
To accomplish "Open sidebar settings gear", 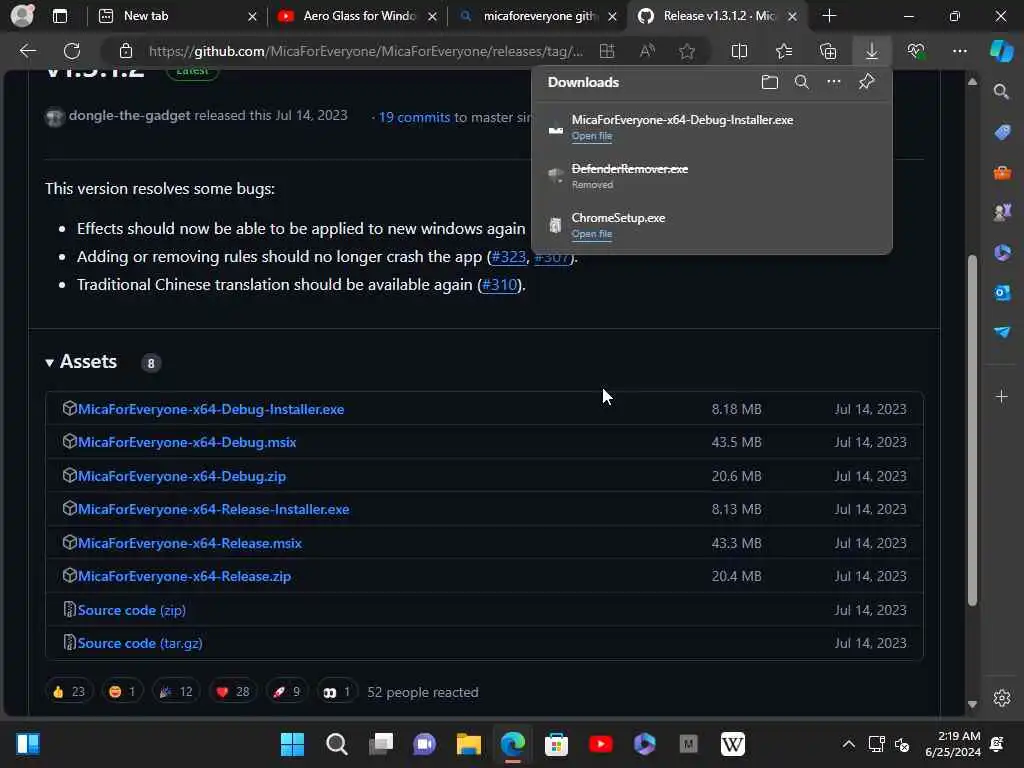I will [1002, 698].
